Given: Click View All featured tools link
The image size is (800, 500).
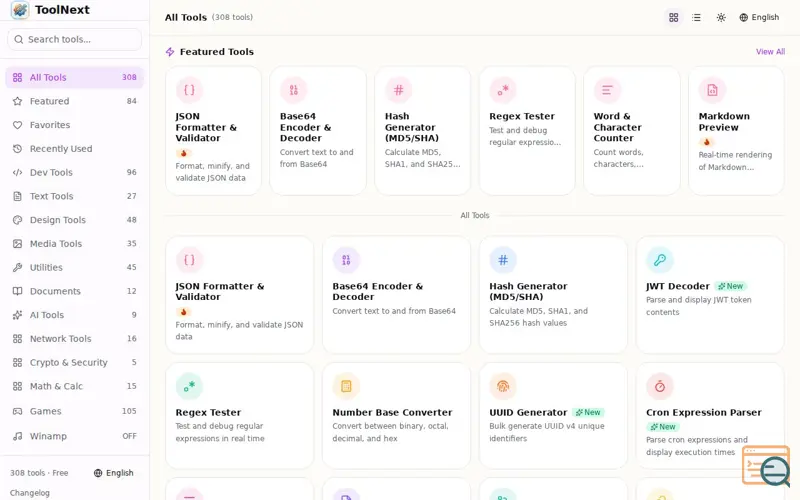Looking at the screenshot, I should point(770,52).
